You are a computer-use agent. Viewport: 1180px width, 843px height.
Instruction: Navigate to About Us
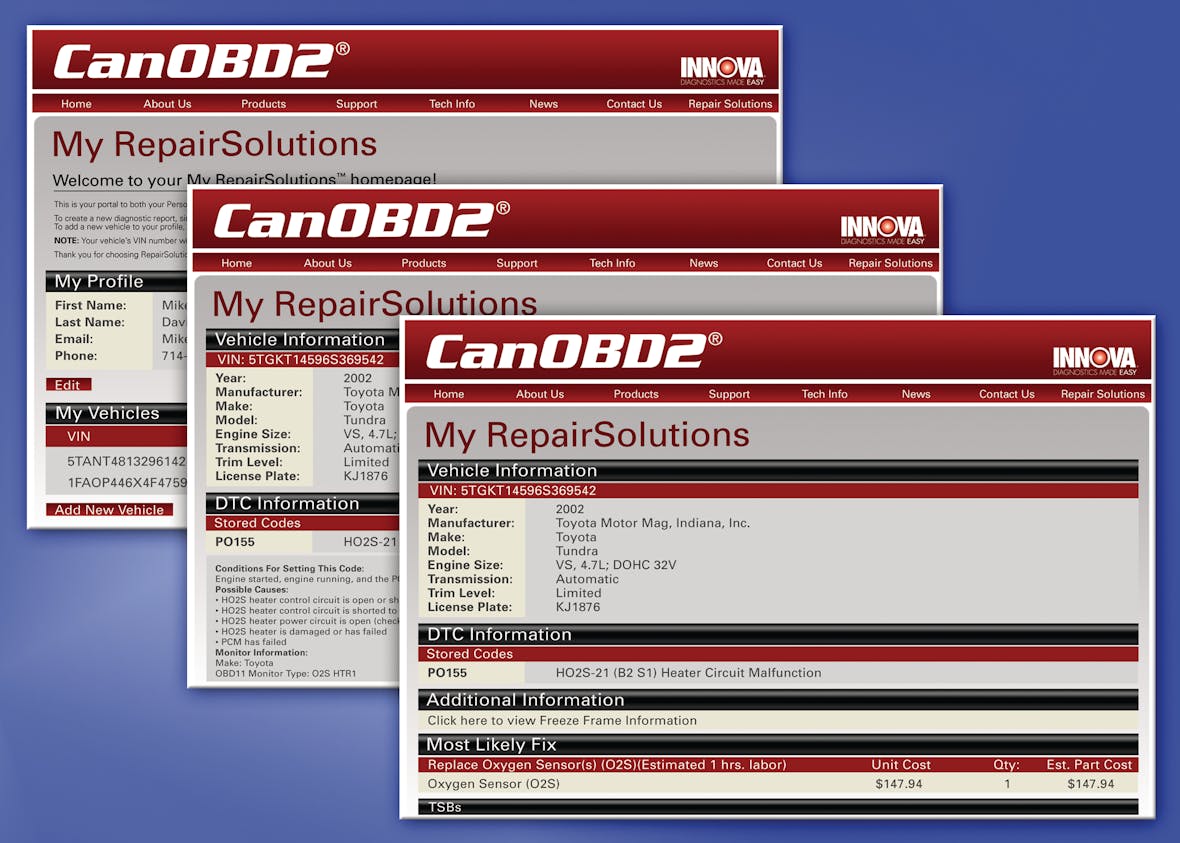click(539, 394)
